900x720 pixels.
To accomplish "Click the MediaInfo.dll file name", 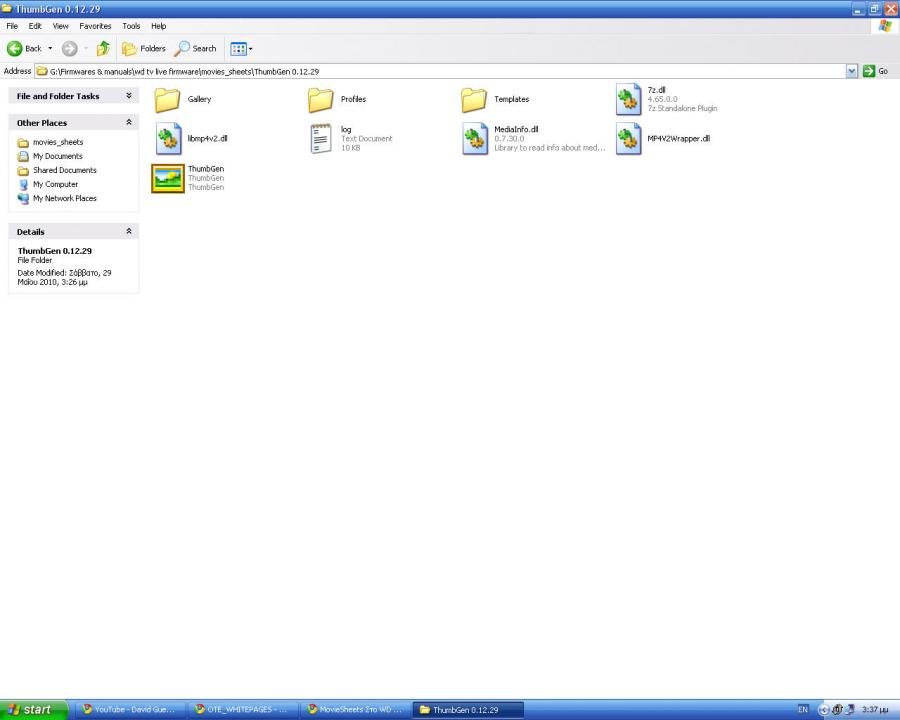I will [x=516, y=130].
